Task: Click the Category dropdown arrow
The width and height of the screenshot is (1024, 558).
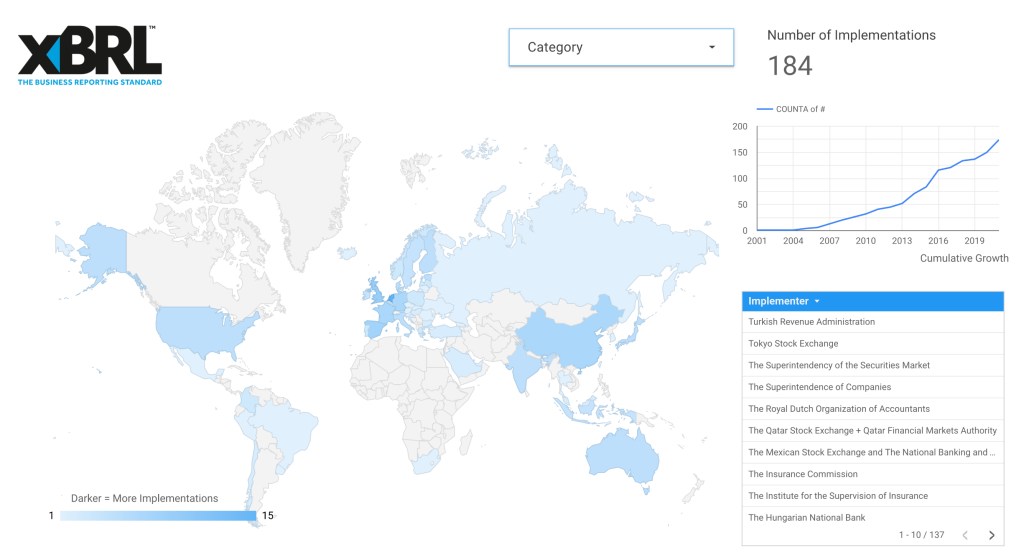Action: (712, 47)
